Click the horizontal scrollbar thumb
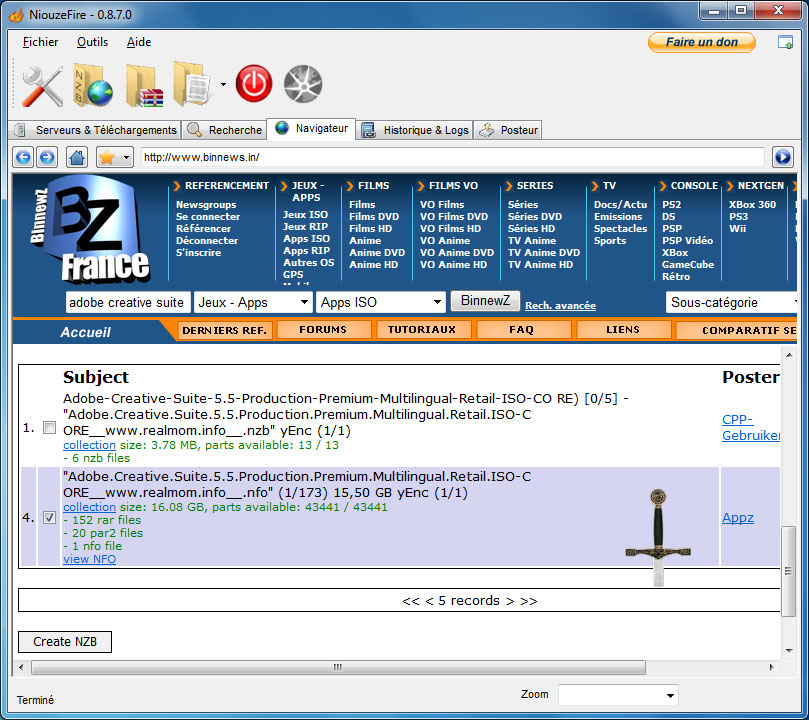The height and width of the screenshot is (720, 809). click(338, 667)
